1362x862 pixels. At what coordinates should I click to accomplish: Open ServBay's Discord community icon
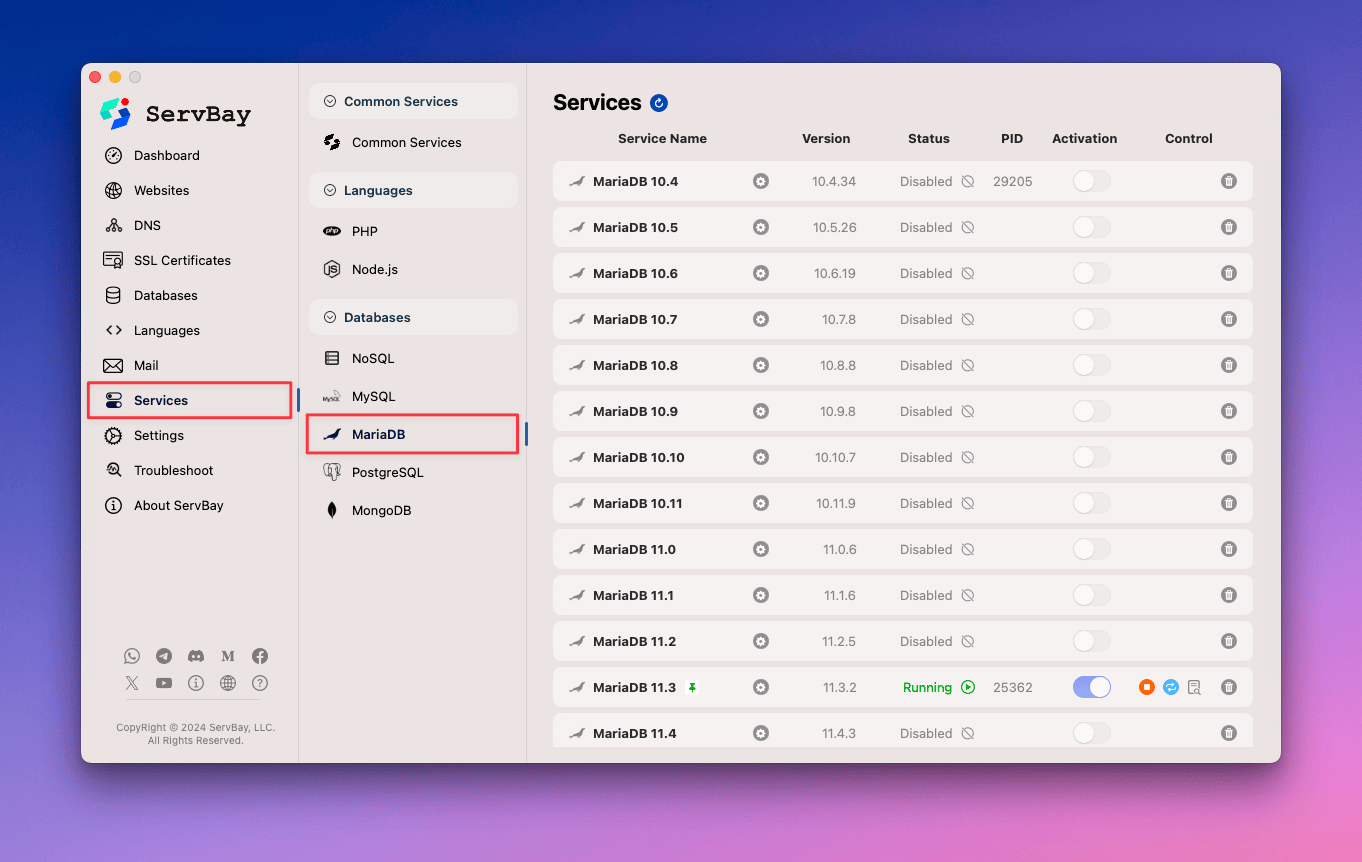click(x=196, y=656)
